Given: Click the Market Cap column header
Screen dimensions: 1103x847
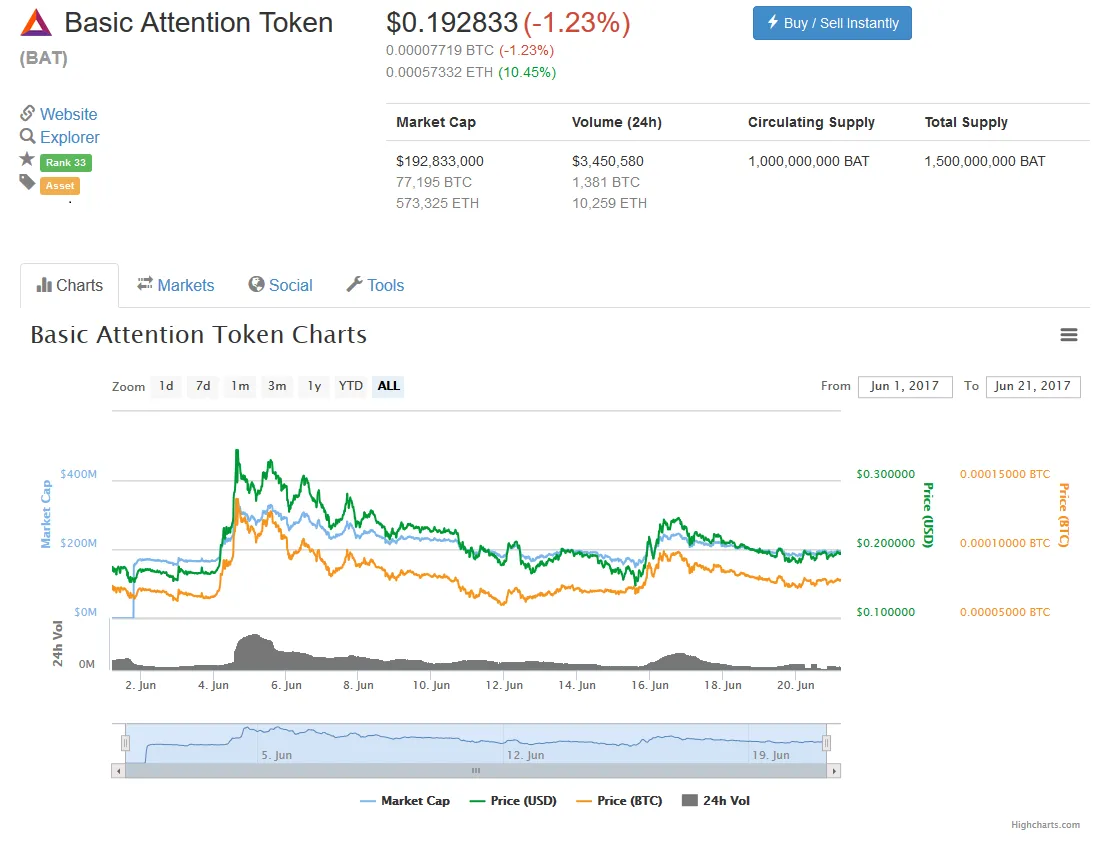Looking at the screenshot, I should click(436, 122).
